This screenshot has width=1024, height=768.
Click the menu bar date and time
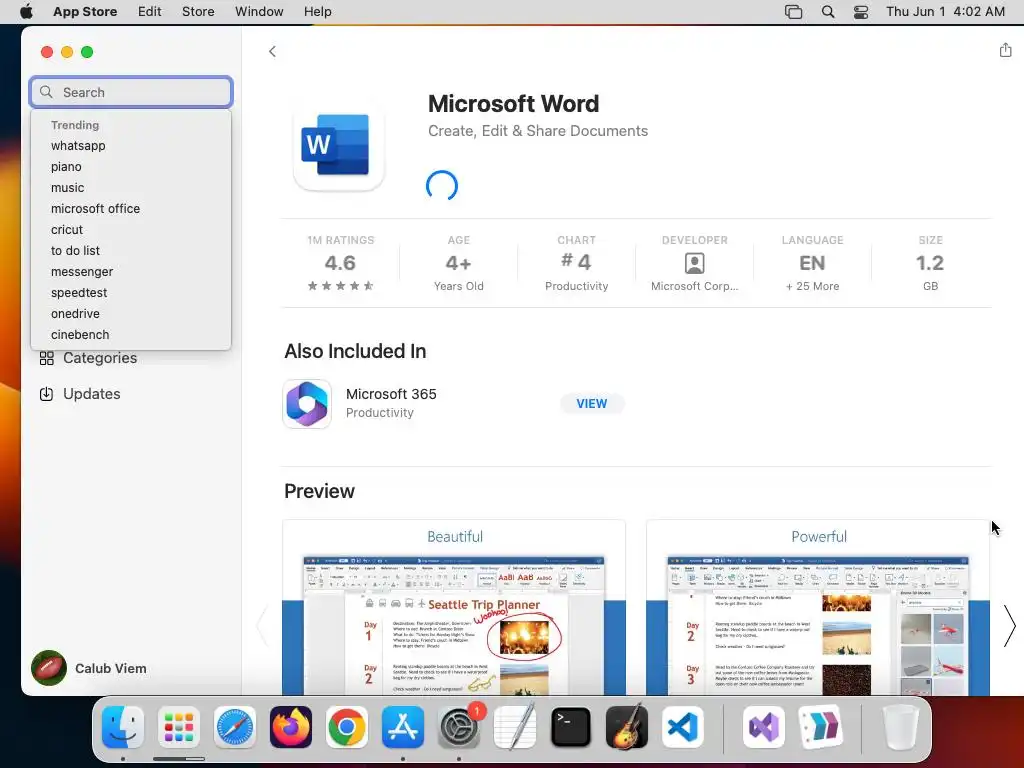pyautogui.click(x=945, y=12)
